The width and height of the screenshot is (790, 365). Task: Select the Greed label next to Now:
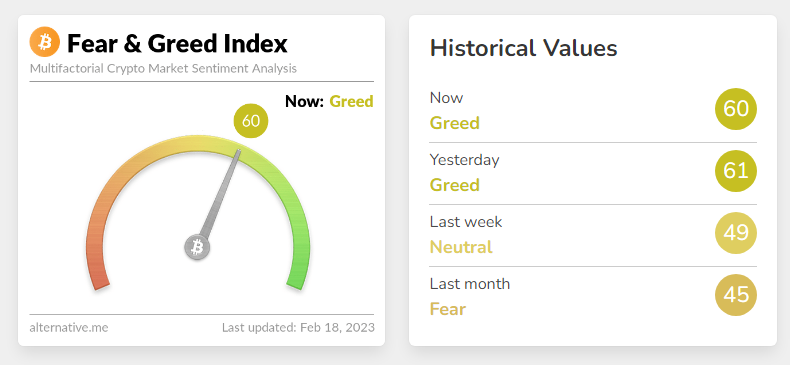click(351, 101)
